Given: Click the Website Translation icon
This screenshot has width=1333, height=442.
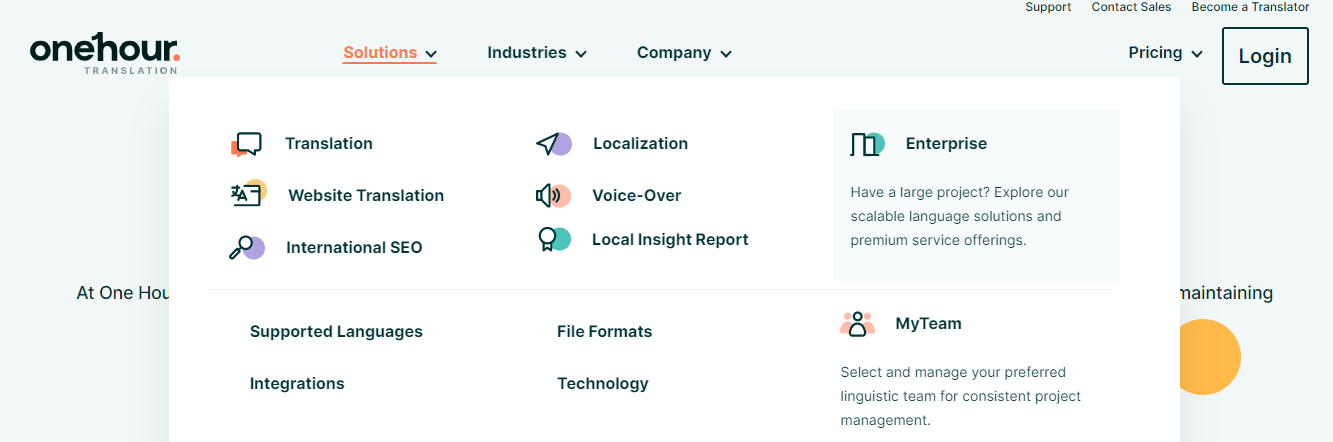Looking at the screenshot, I should [247, 195].
